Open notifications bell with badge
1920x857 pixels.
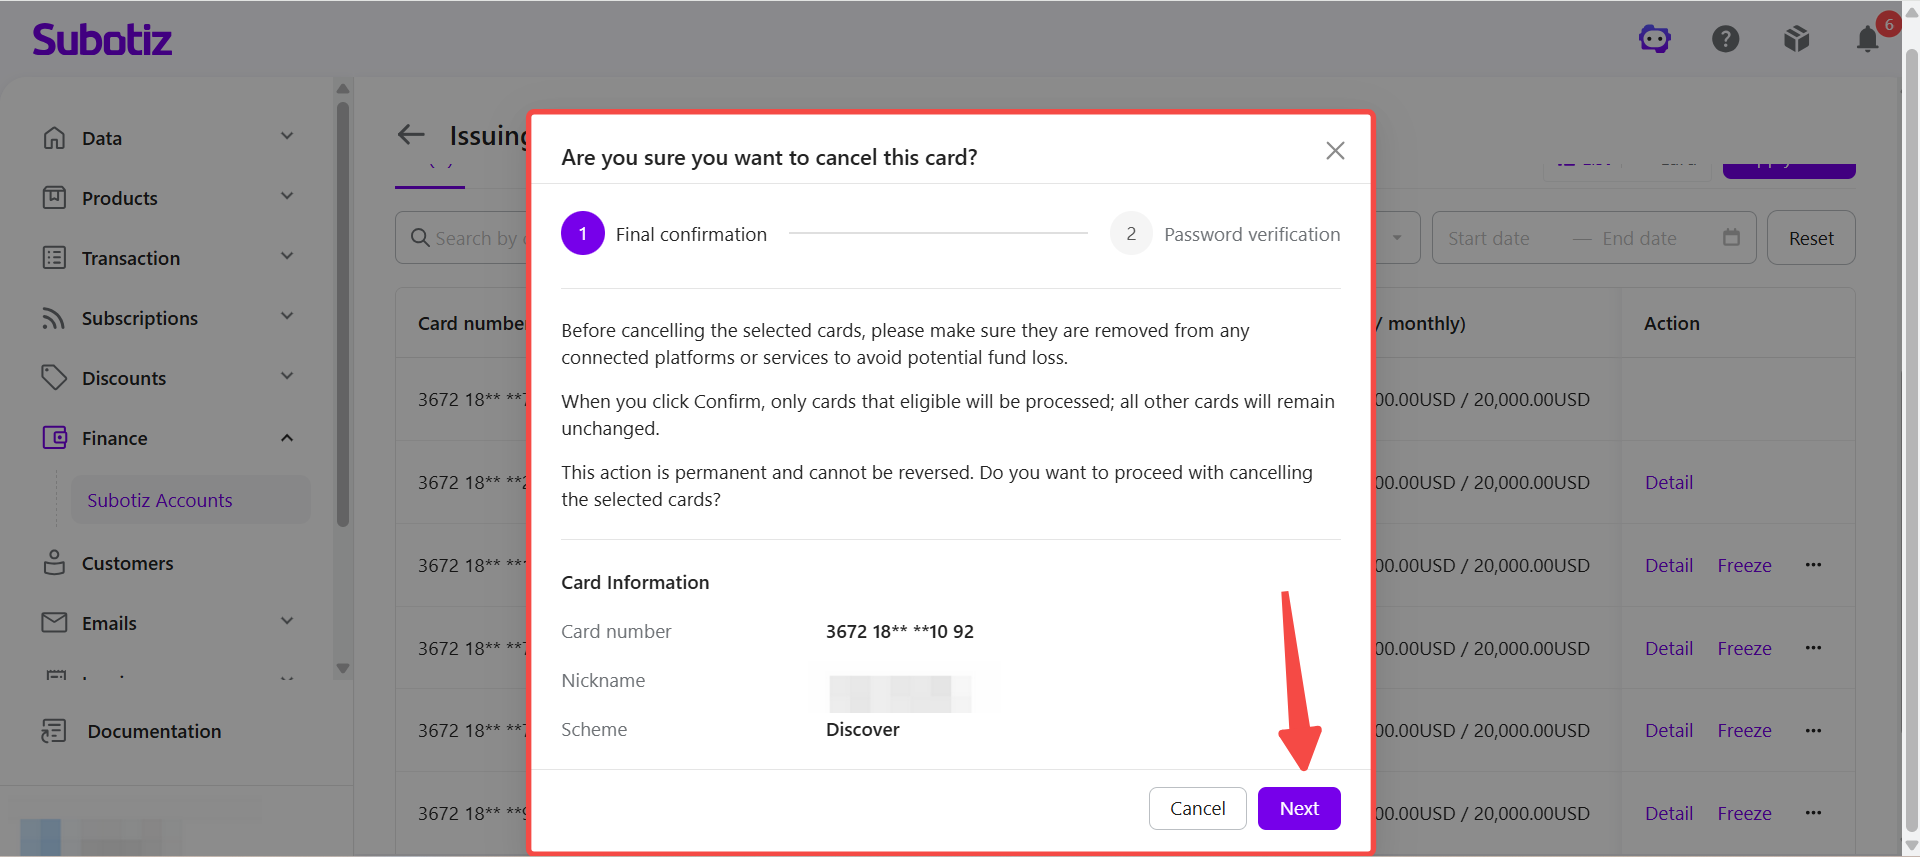[1868, 39]
